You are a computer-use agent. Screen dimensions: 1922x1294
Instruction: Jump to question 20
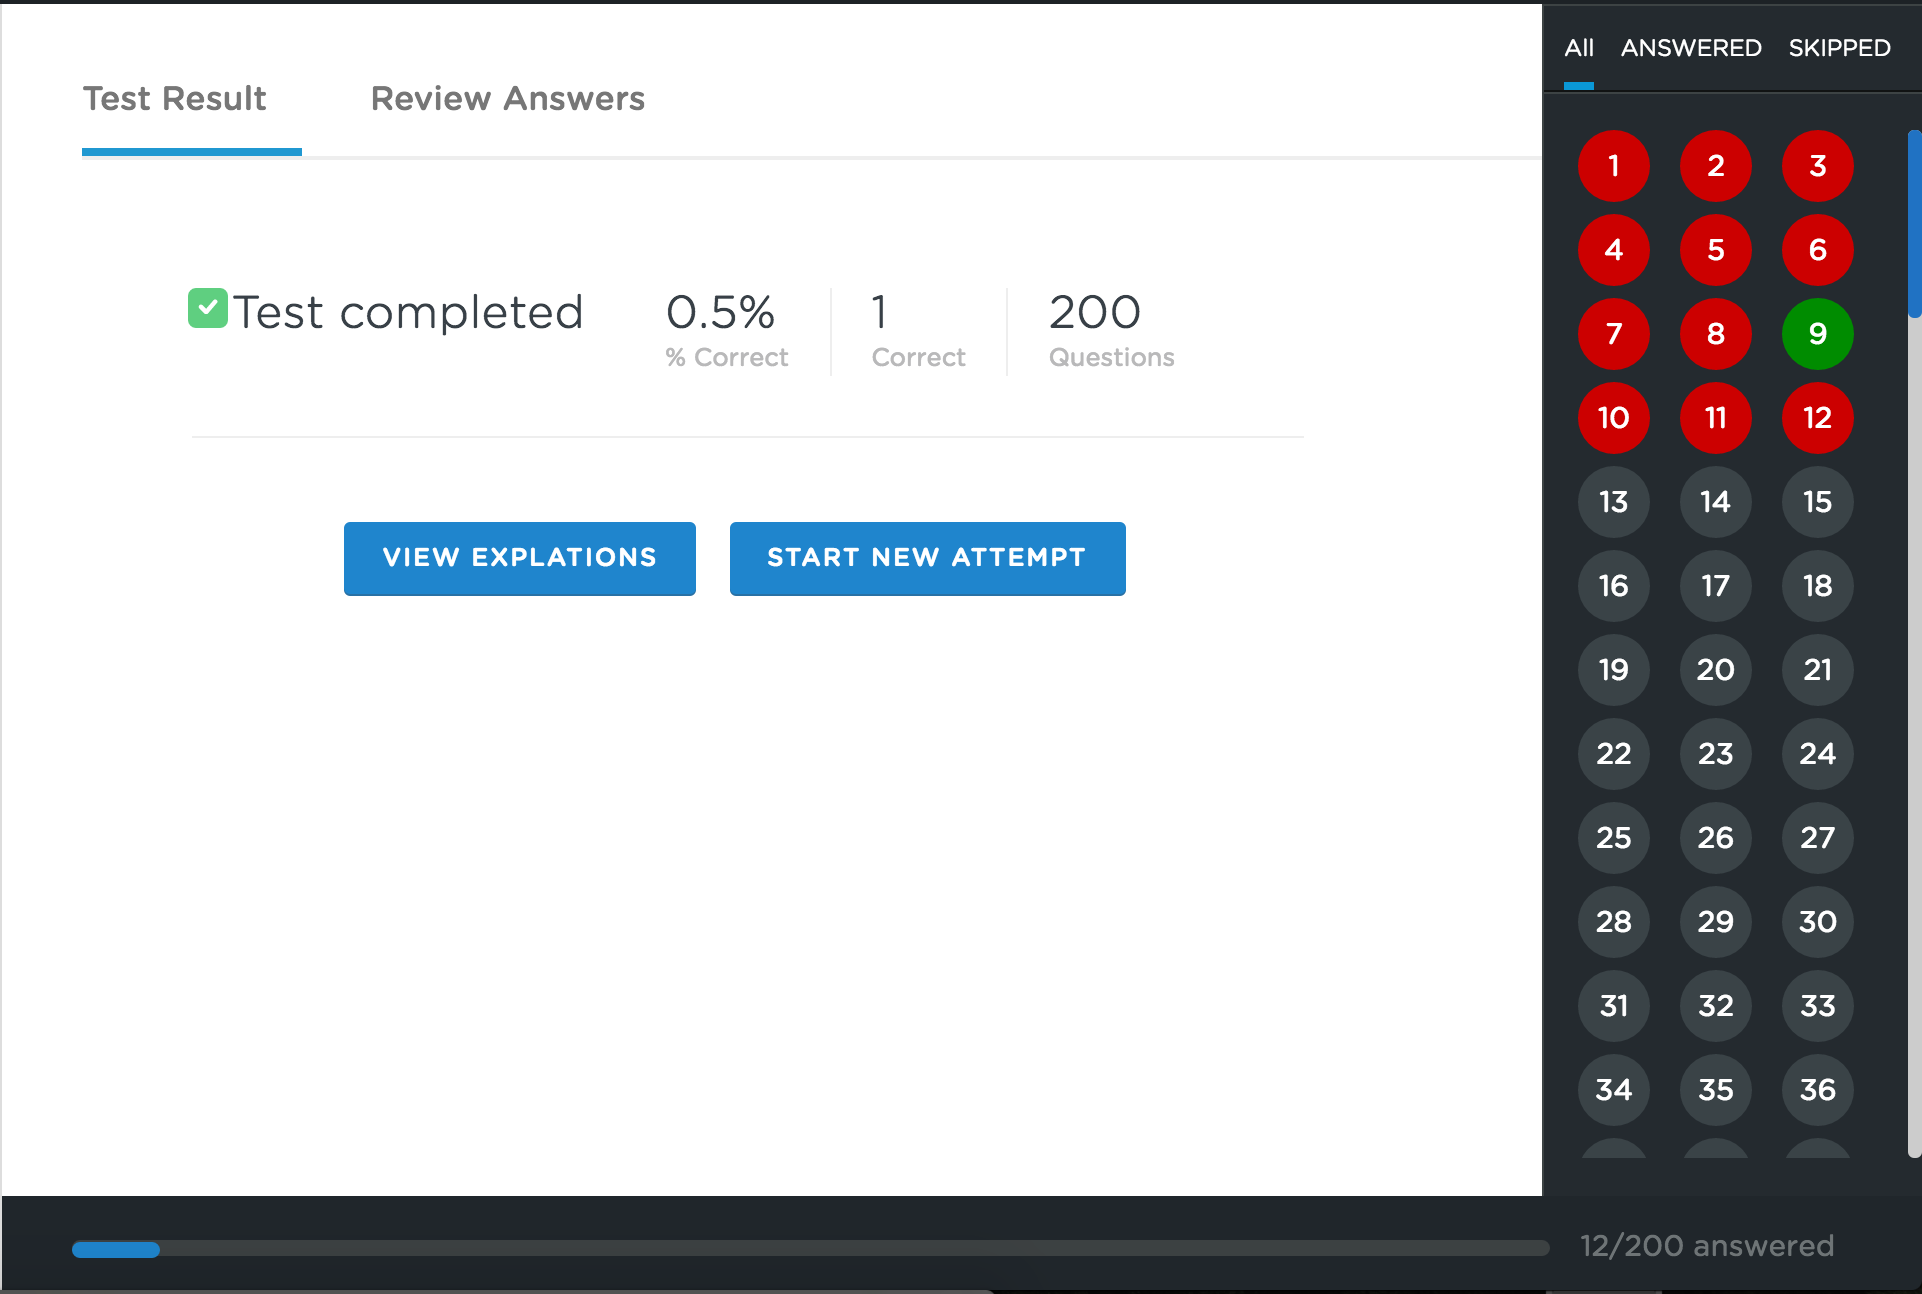(1716, 670)
